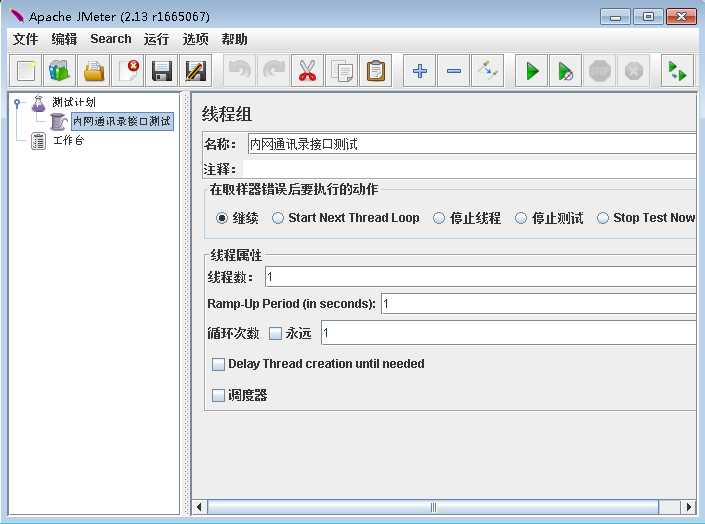705x524 pixels.
Task: Click the Close test plan icon
Action: (x=128, y=71)
